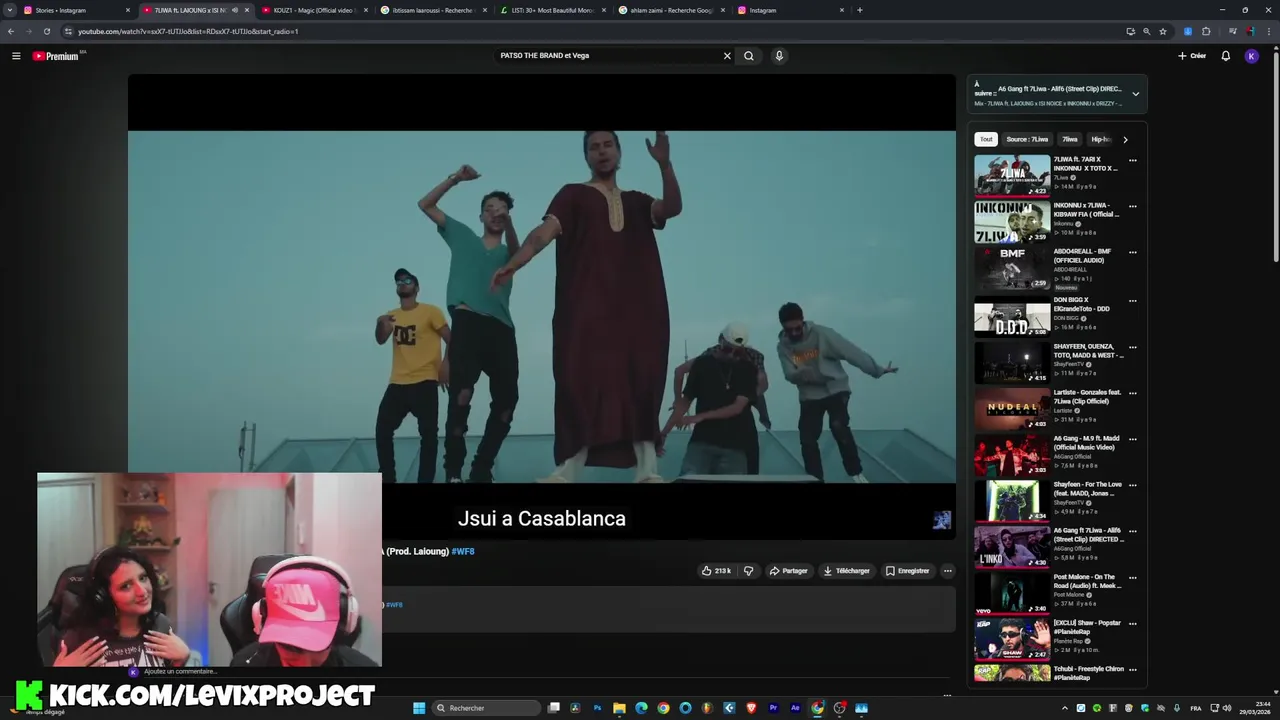Select the Tout filter chip
The width and height of the screenshot is (1280, 720).
coord(986,139)
